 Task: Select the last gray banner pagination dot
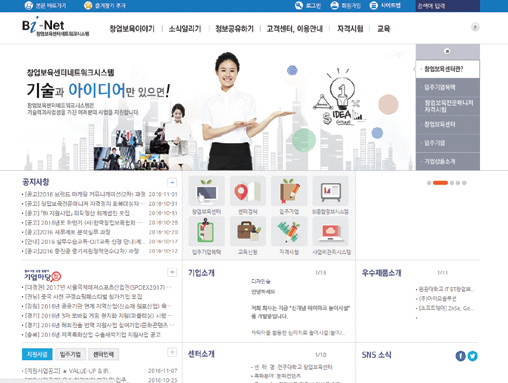pyautogui.click(x=464, y=183)
